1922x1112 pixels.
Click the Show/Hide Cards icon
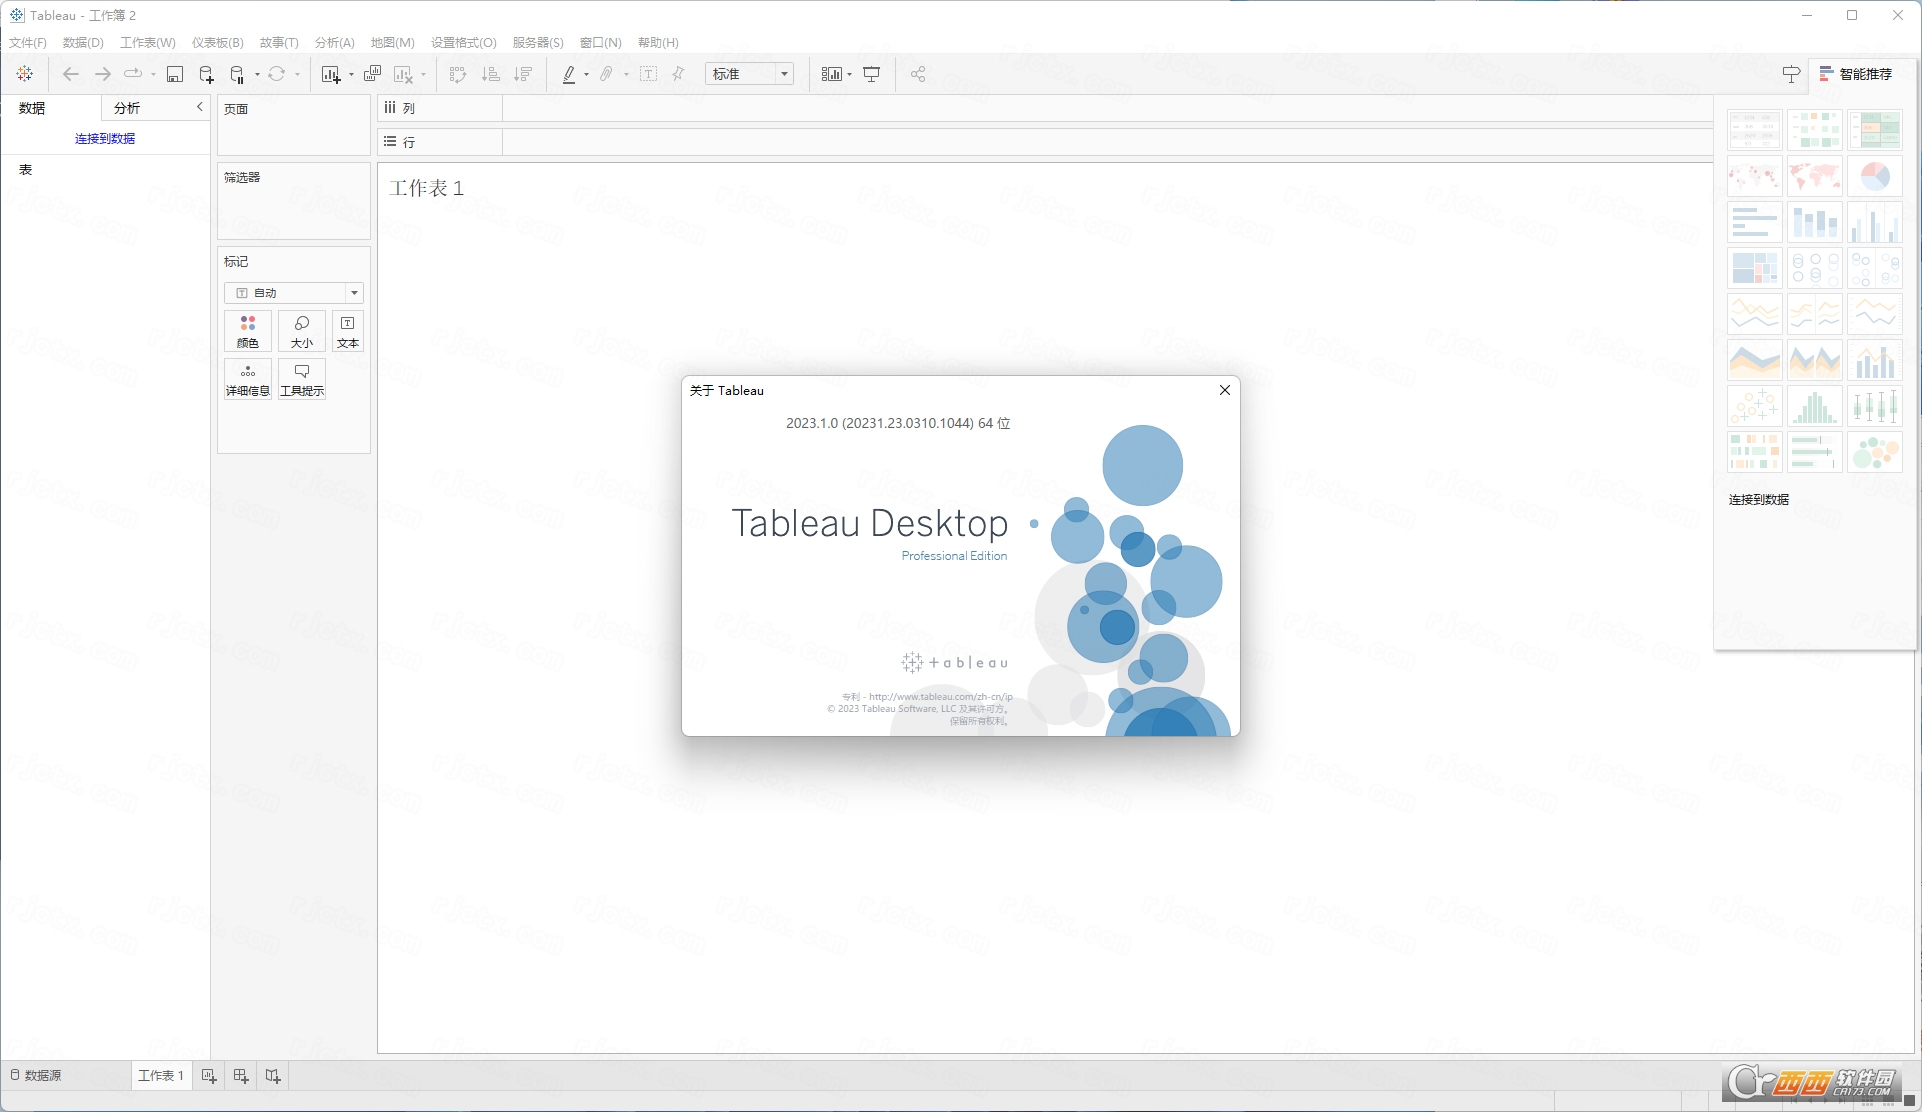pos(831,74)
